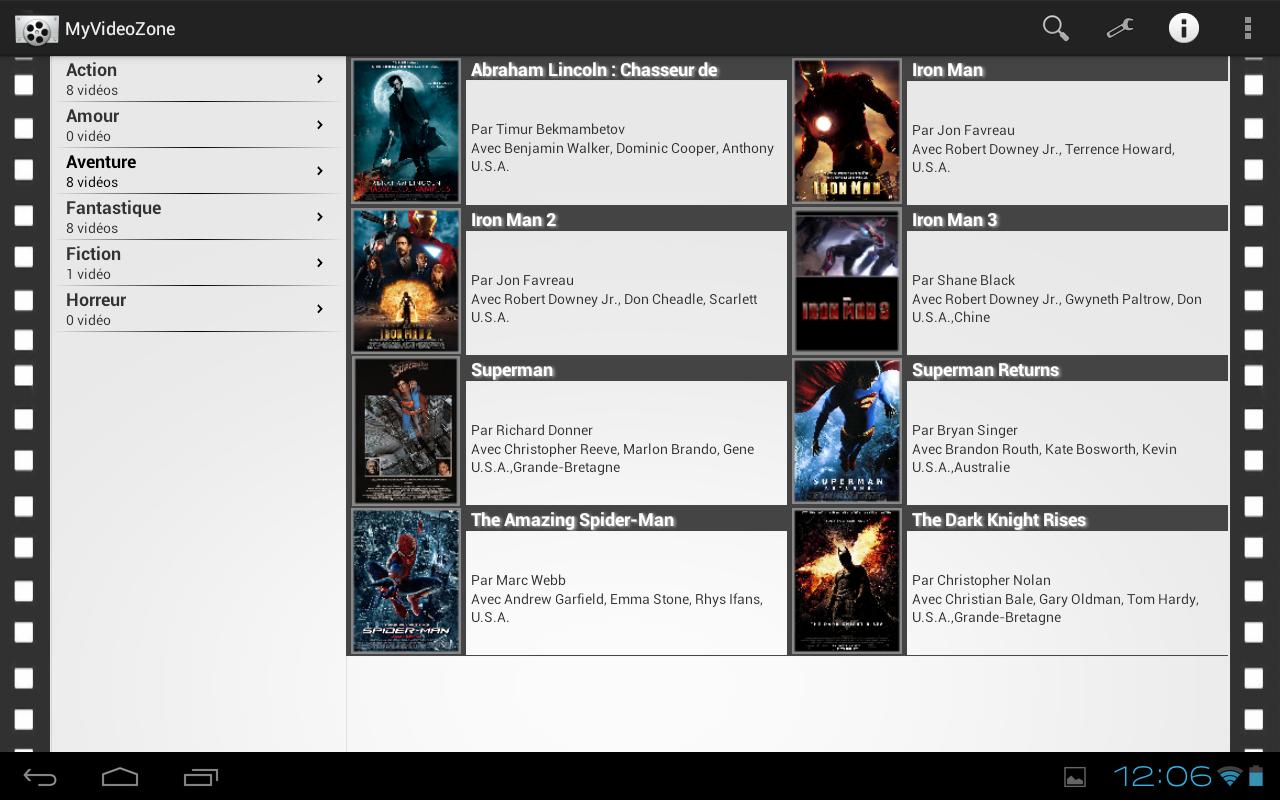Click the title "Abraham Lincoln : Chasseur de"
Image resolution: width=1280 pixels, height=800 pixels.
(594, 70)
